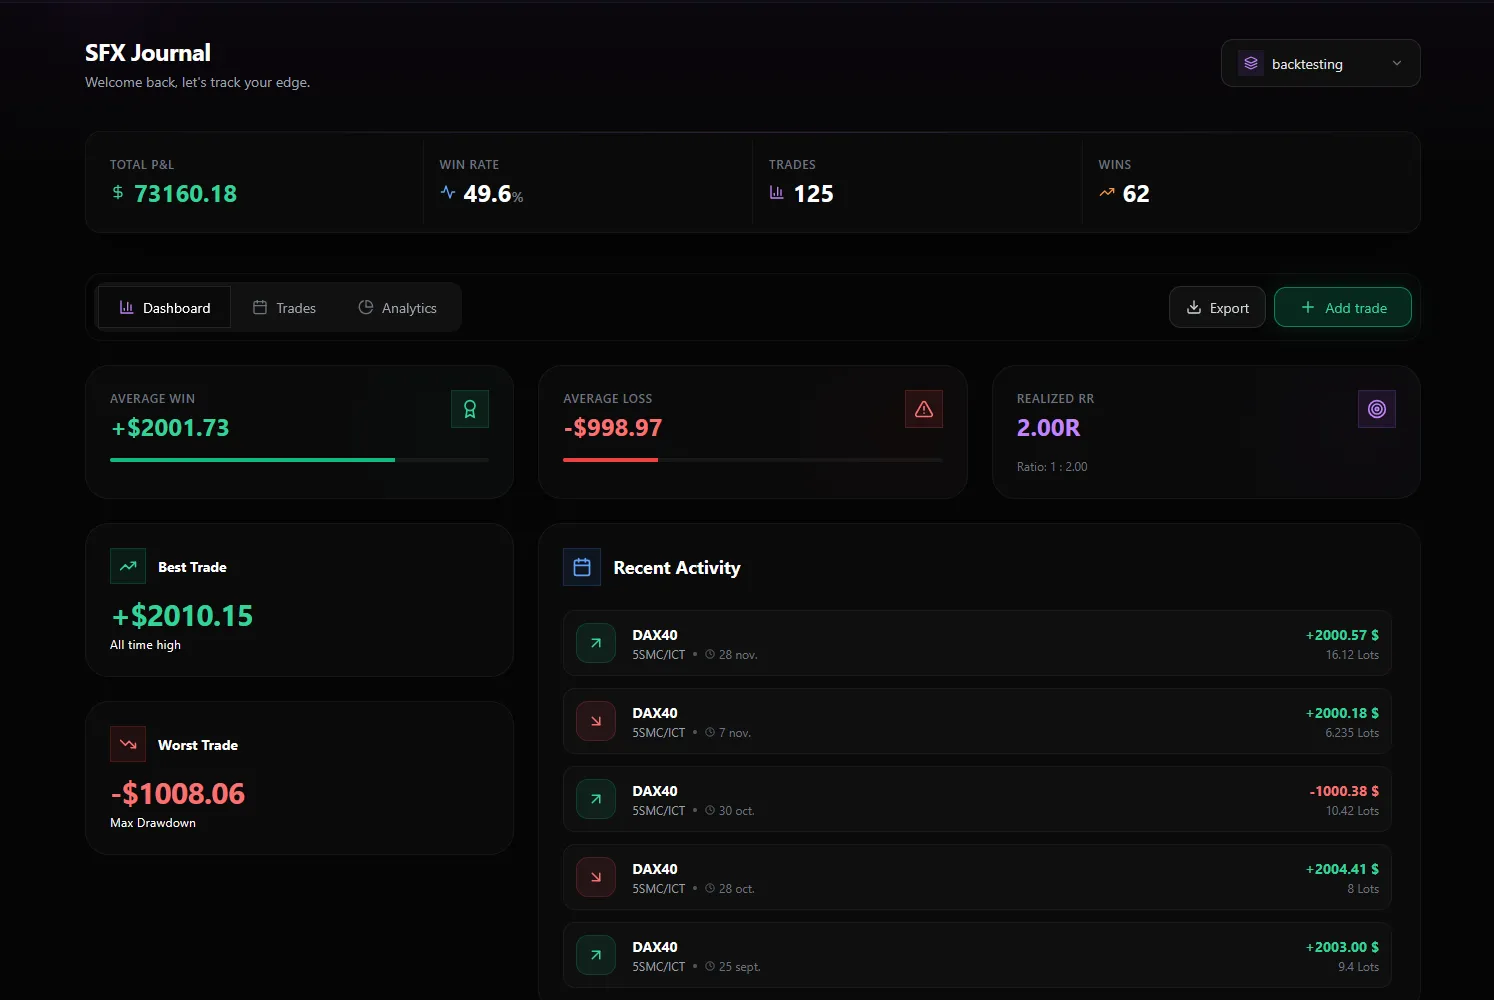Click the Add trade button
The height and width of the screenshot is (1000, 1494).
1342,308
